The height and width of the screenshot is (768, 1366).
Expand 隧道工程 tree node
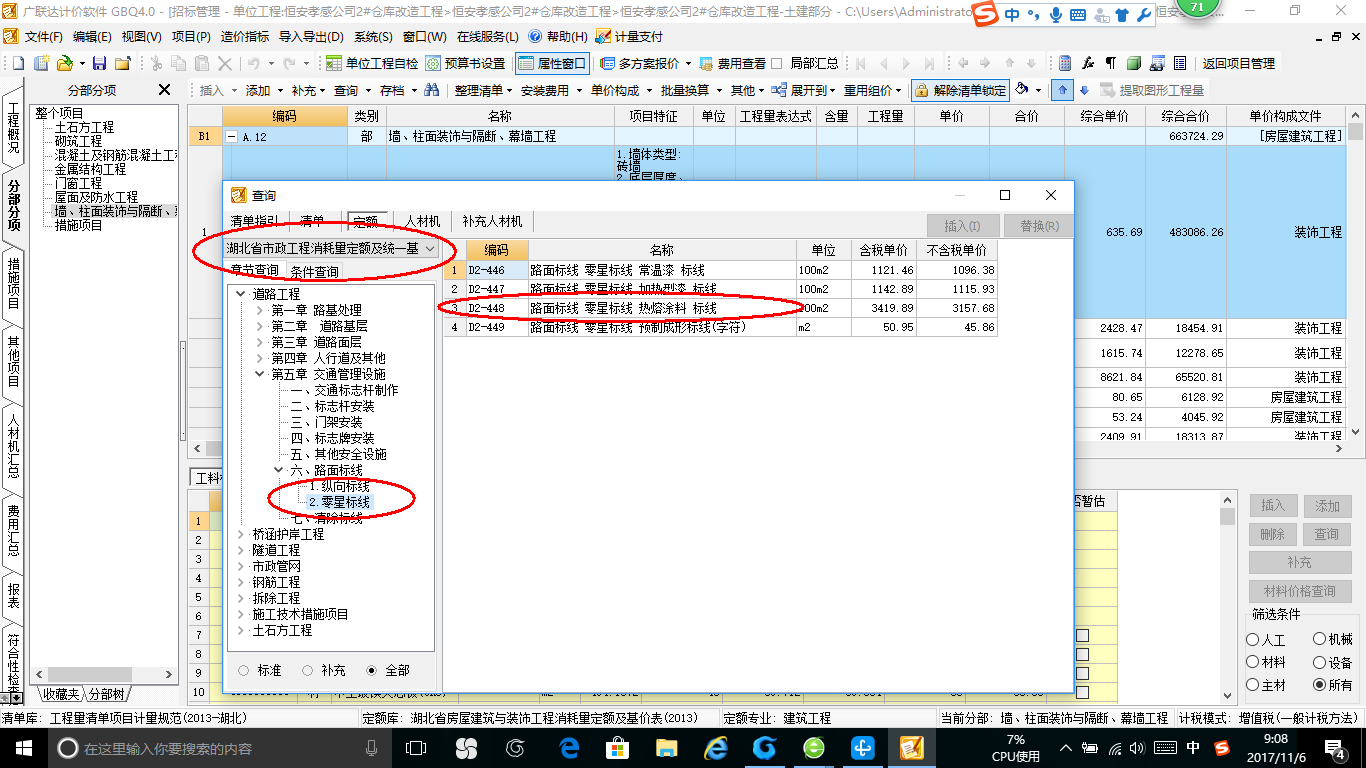[x=240, y=551]
